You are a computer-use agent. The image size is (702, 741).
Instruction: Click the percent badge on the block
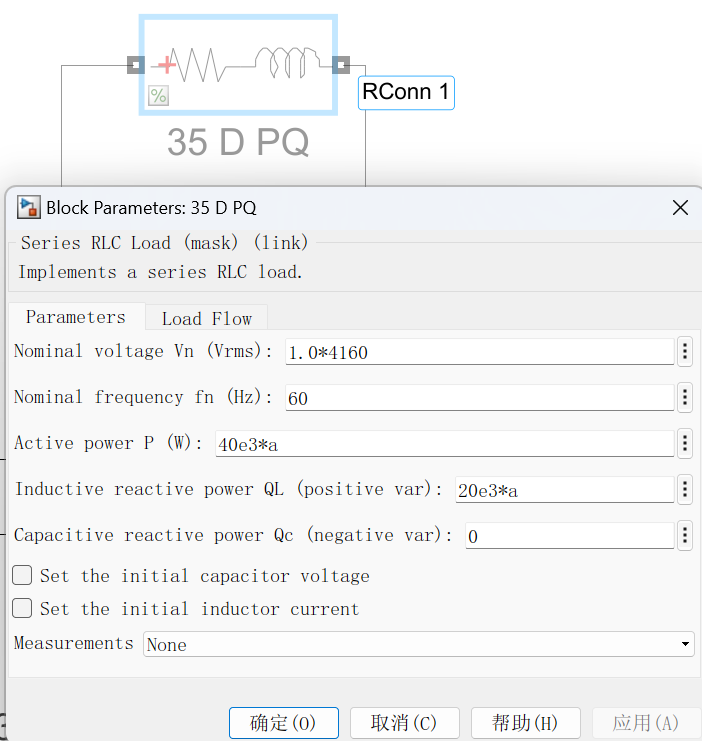coord(158,95)
